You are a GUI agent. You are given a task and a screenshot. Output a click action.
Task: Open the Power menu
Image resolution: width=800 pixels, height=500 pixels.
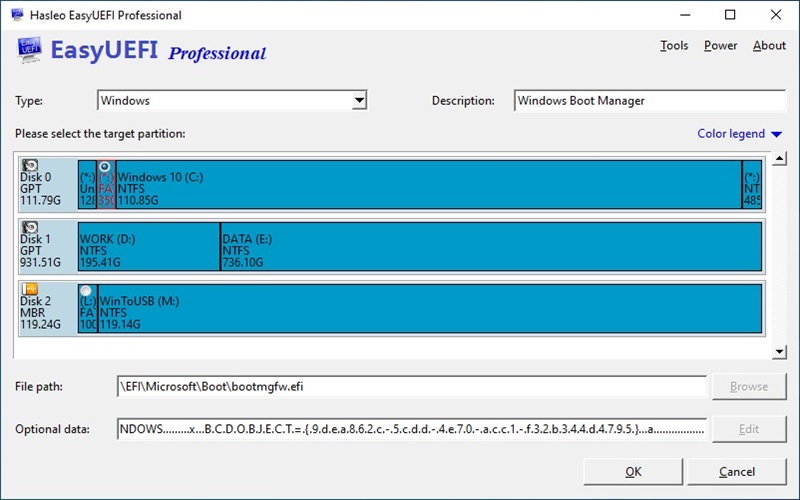pyautogui.click(x=720, y=45)
